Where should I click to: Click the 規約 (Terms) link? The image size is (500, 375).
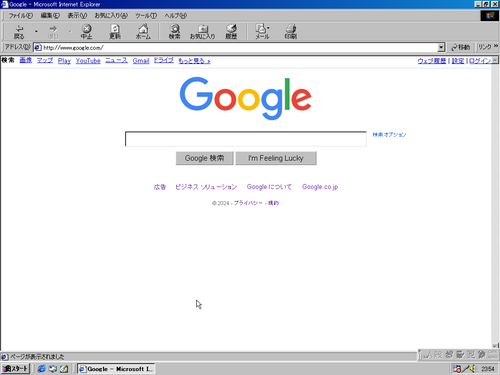273,203
